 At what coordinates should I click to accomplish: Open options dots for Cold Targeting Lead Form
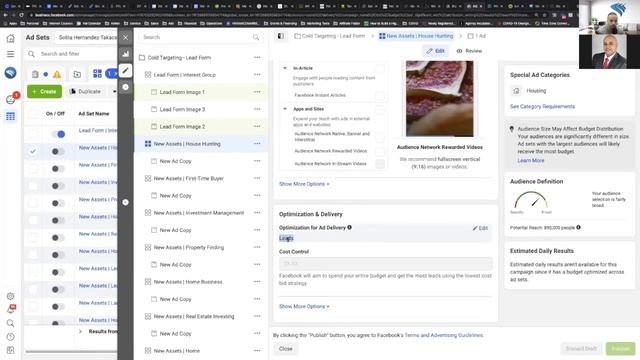tap(257, 58)
